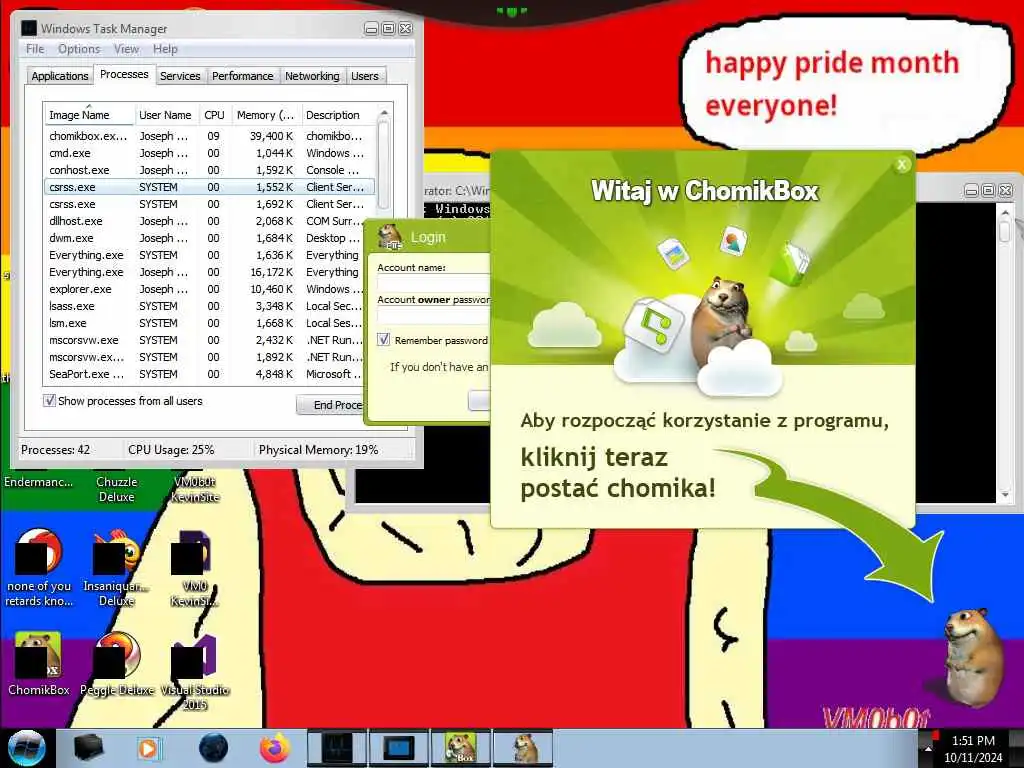1024x768 pixels.
Task: Click the Task Manager title bar icon
Action: click(x=29, y=28)
